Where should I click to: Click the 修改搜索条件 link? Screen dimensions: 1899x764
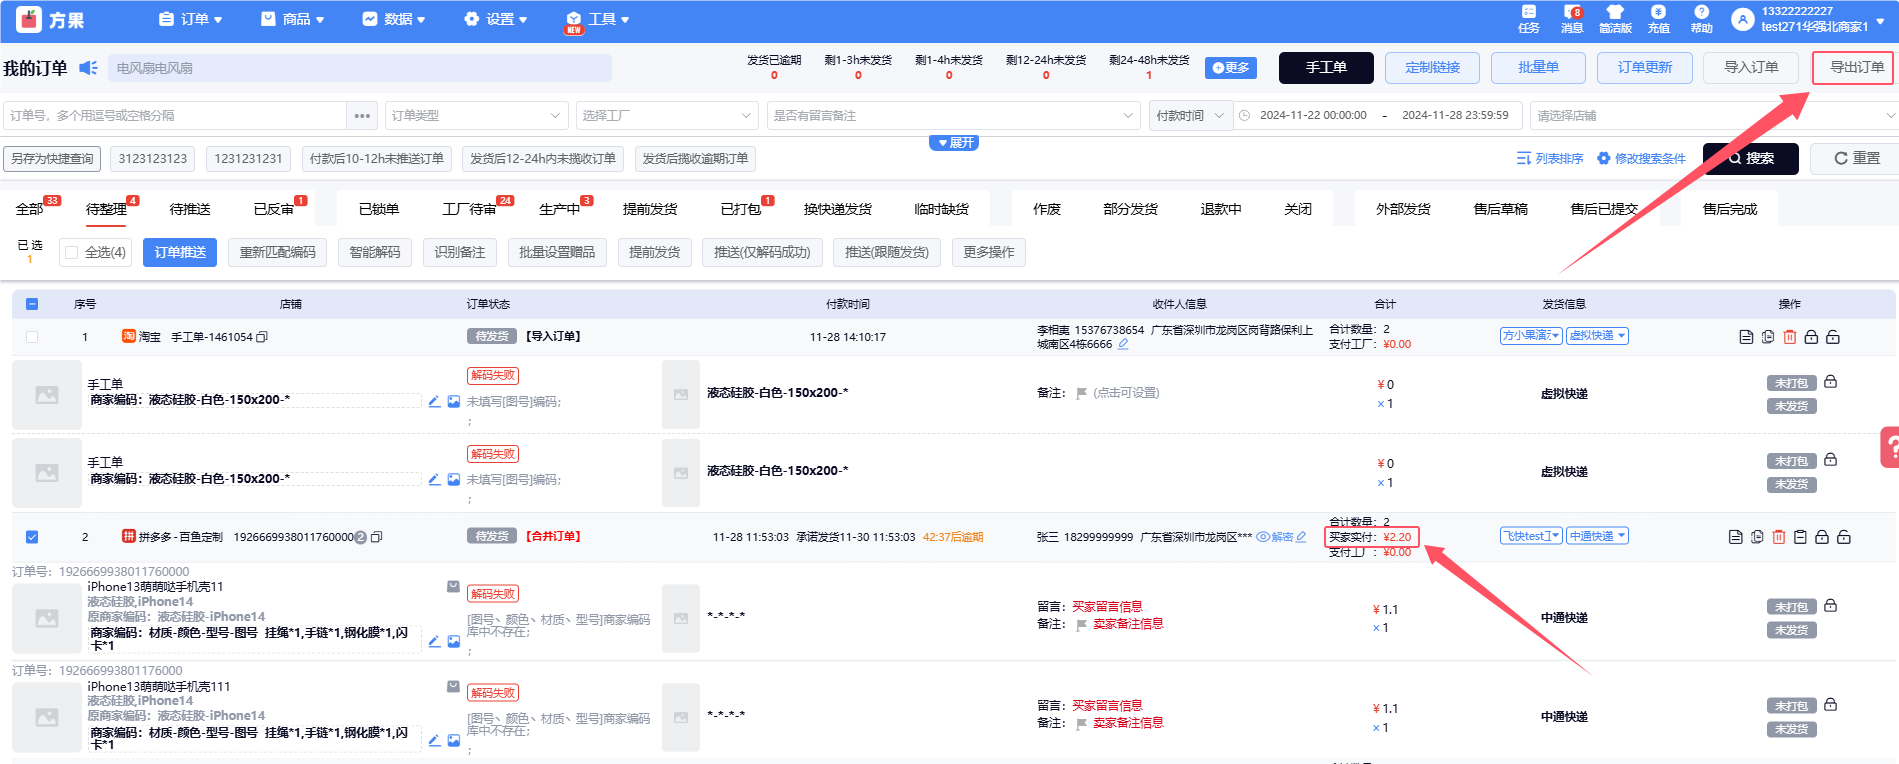(x=1641, y=159)
